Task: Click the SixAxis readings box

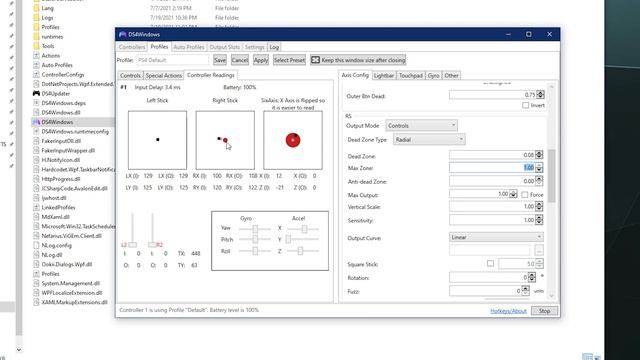Action: pyautogui.click(x=293, y=140)
